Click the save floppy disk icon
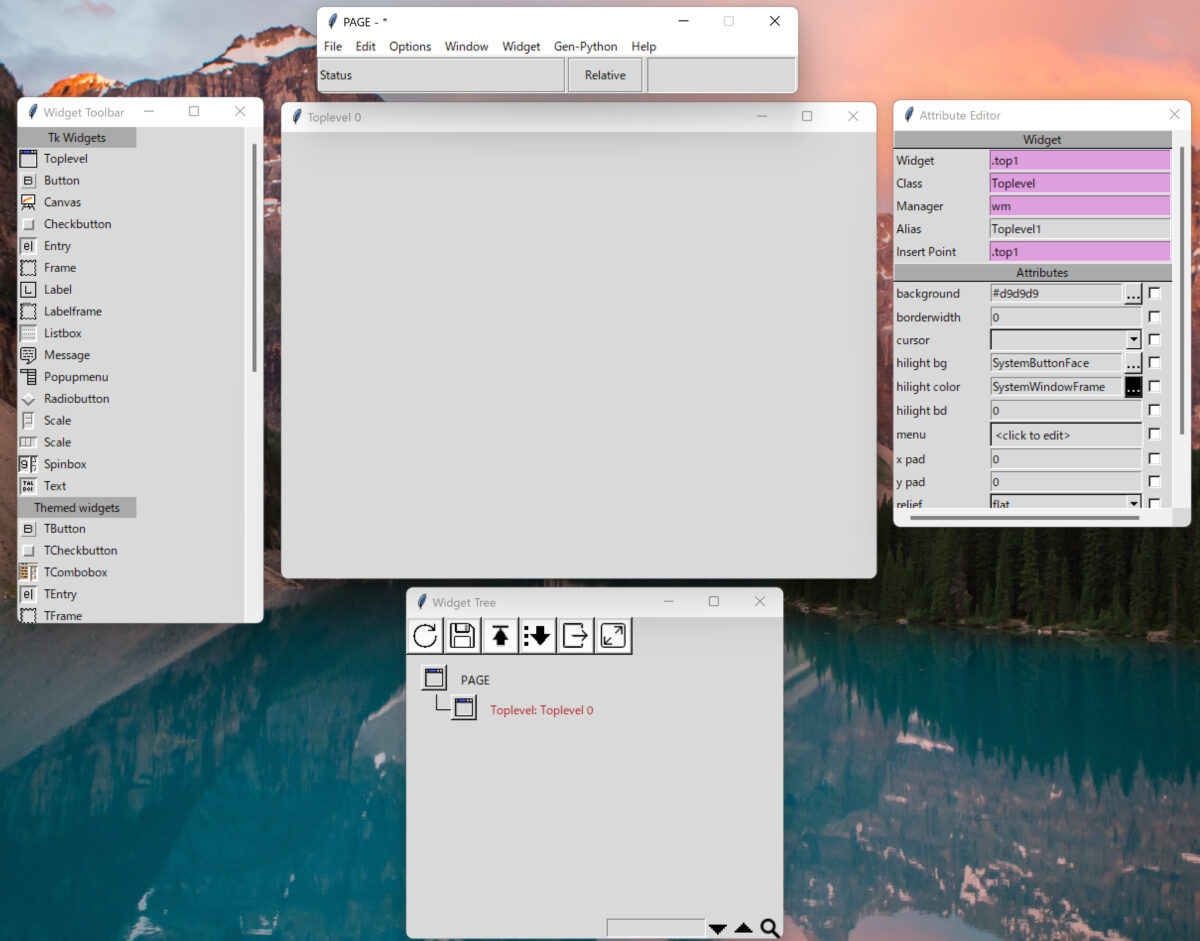This screenshot has height=941, width=1200. (x=462, y=636)
